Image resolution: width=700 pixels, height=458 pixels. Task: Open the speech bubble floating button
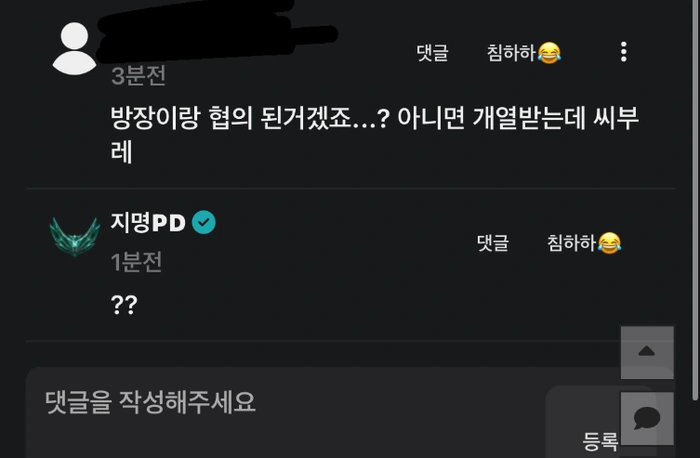[647, 418]
